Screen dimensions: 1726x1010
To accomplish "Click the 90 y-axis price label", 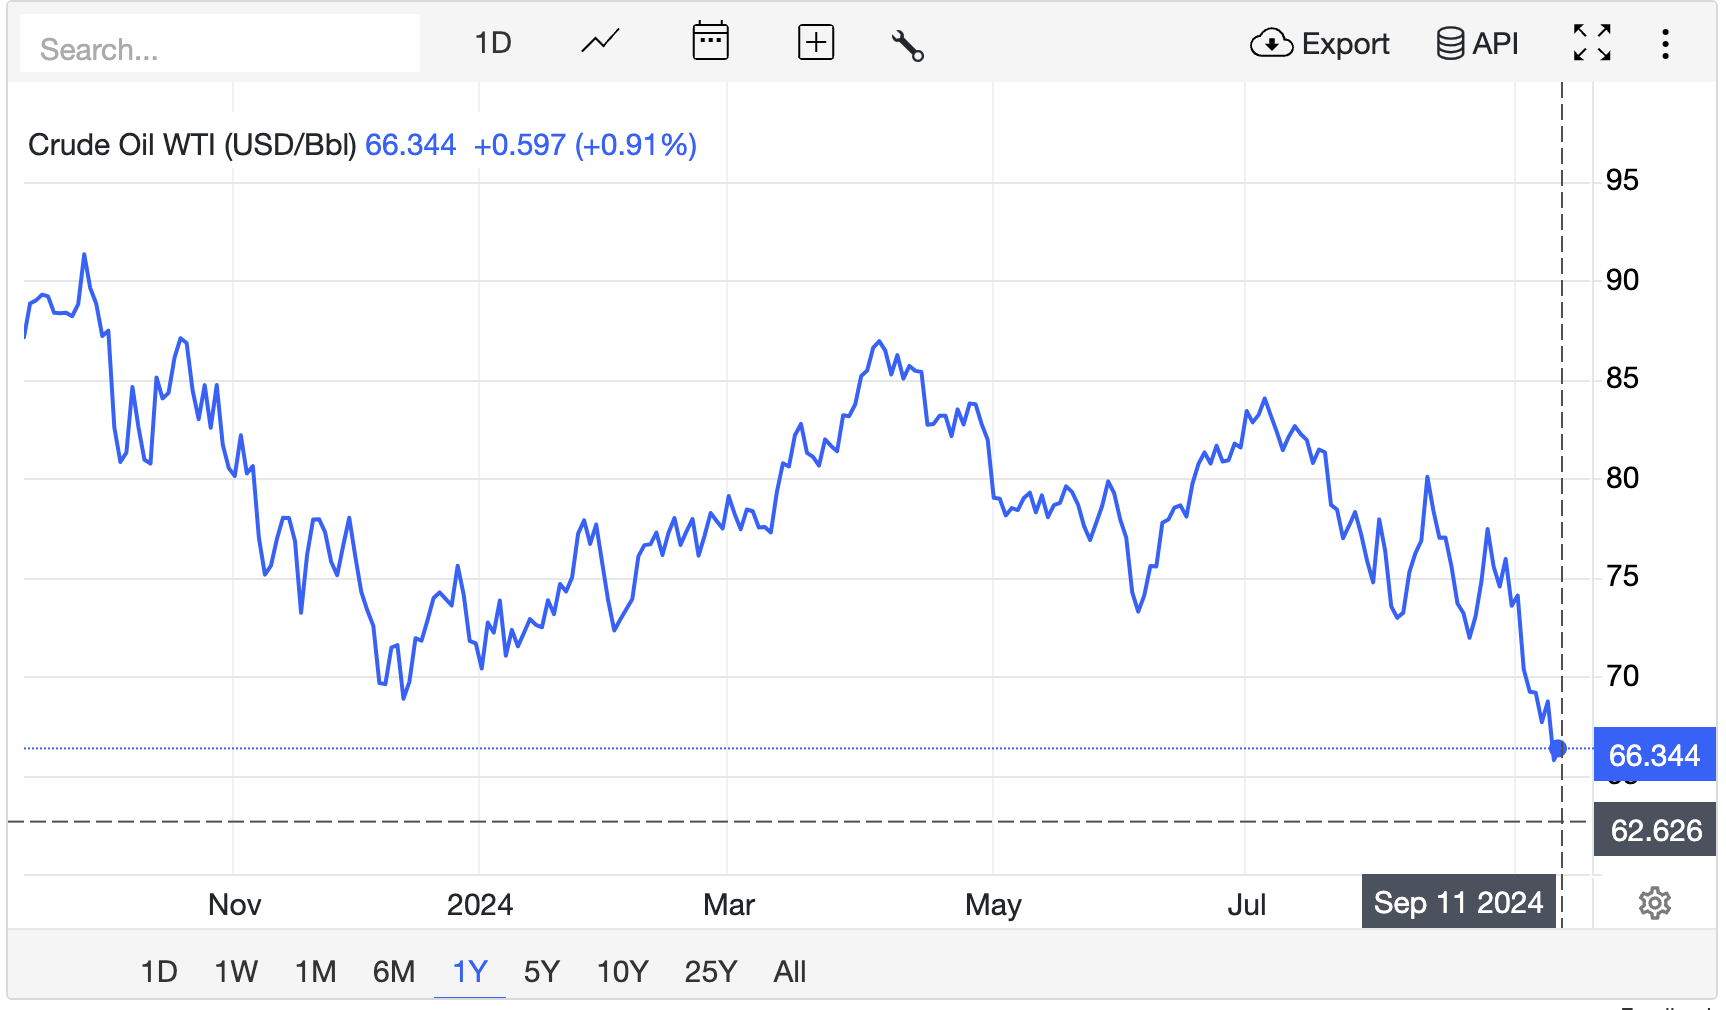I will (x=1622, y=279).
